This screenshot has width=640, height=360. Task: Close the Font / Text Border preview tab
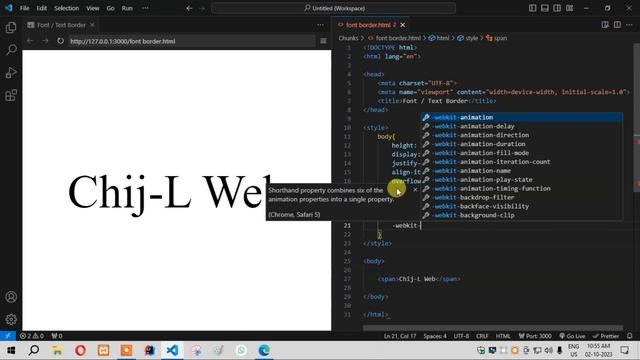92,25
